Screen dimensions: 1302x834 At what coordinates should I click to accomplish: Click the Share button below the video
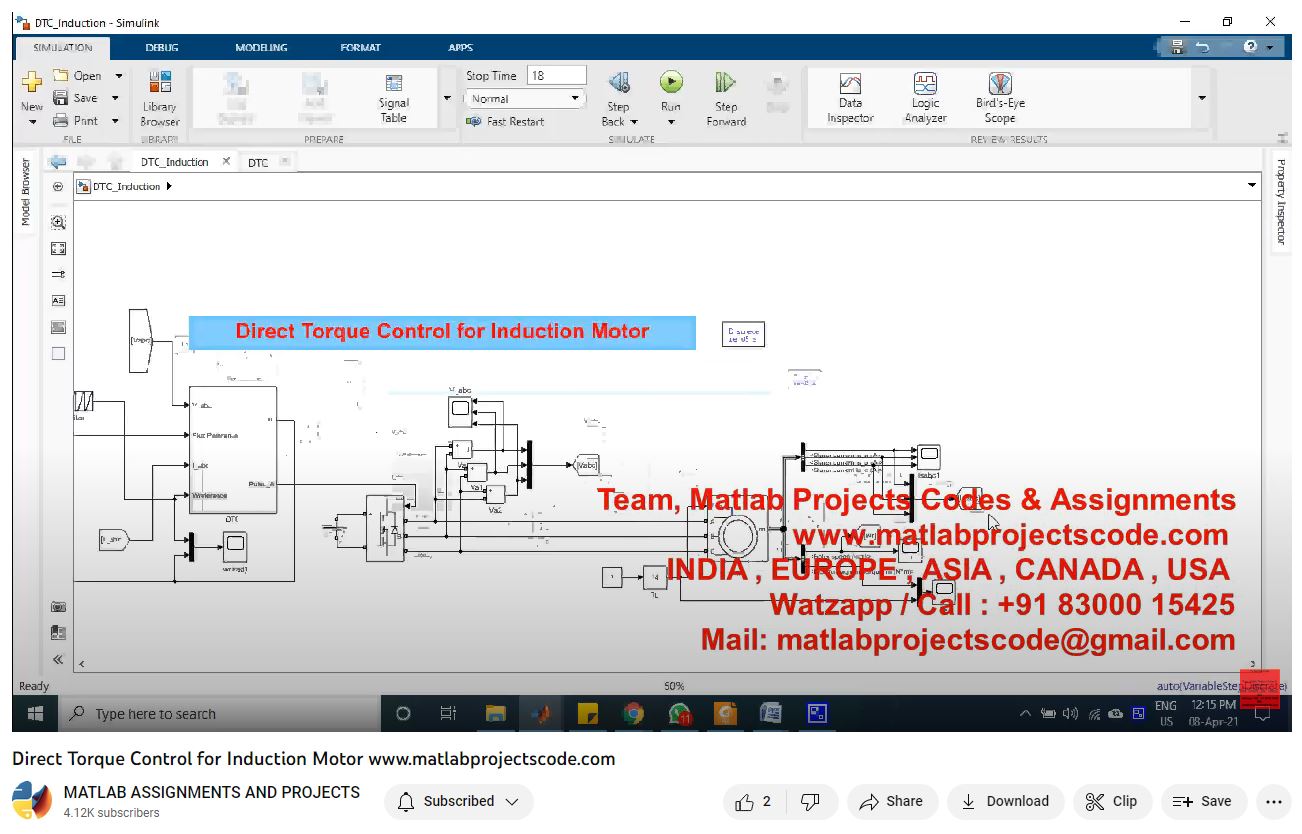click(891, 801)
